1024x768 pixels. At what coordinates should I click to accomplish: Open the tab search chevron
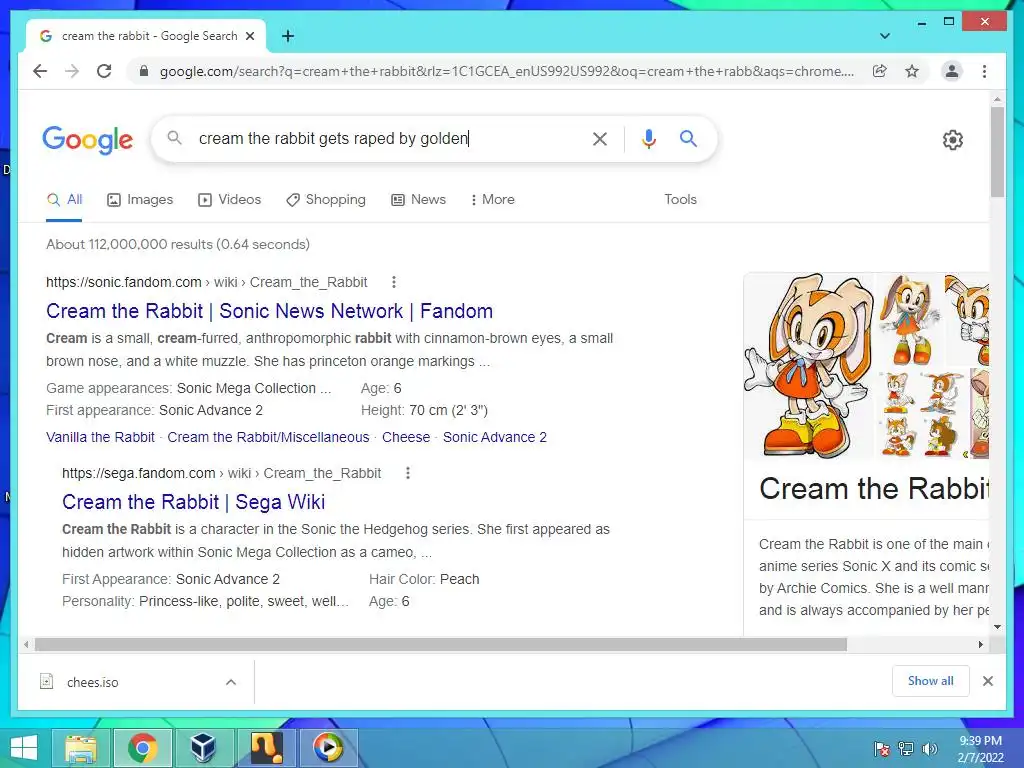(885, 36)
